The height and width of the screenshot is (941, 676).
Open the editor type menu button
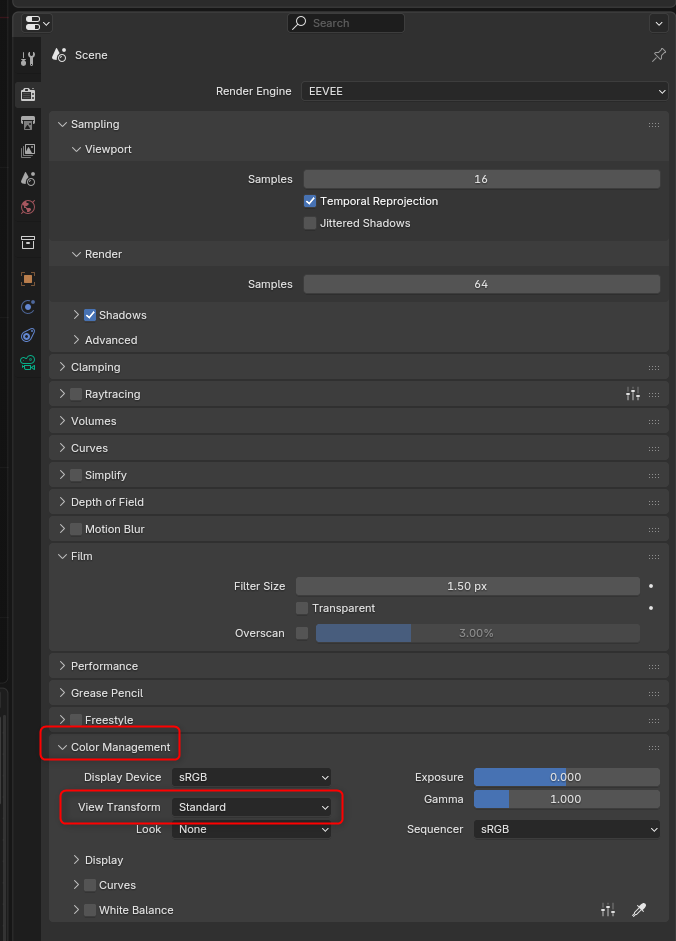[37, 23]
